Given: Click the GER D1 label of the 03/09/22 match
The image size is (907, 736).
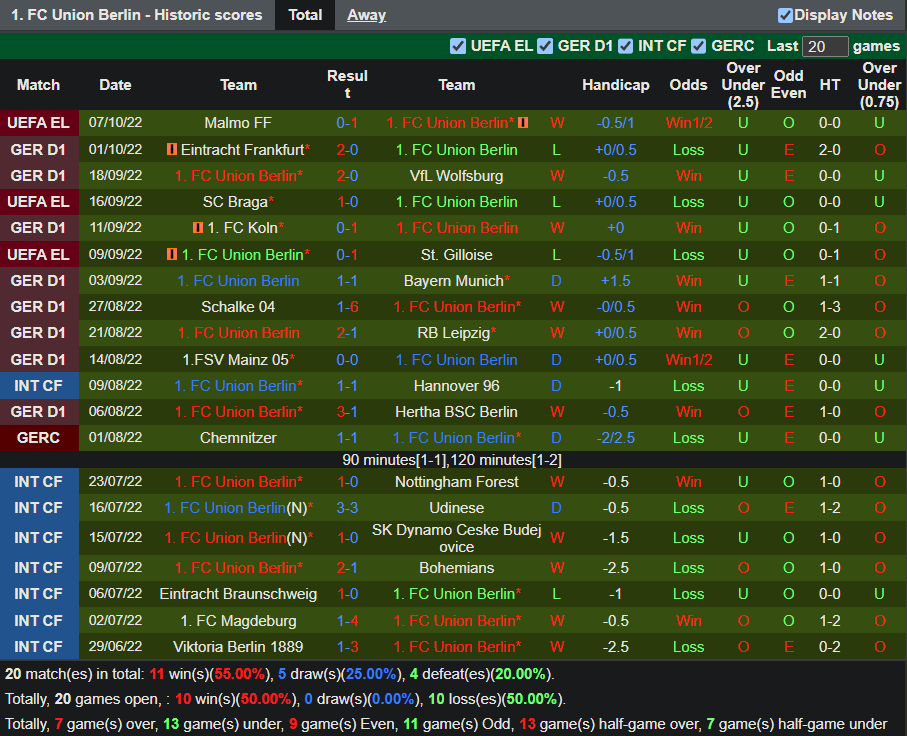Looking at the screenshot, I should 38,281.
